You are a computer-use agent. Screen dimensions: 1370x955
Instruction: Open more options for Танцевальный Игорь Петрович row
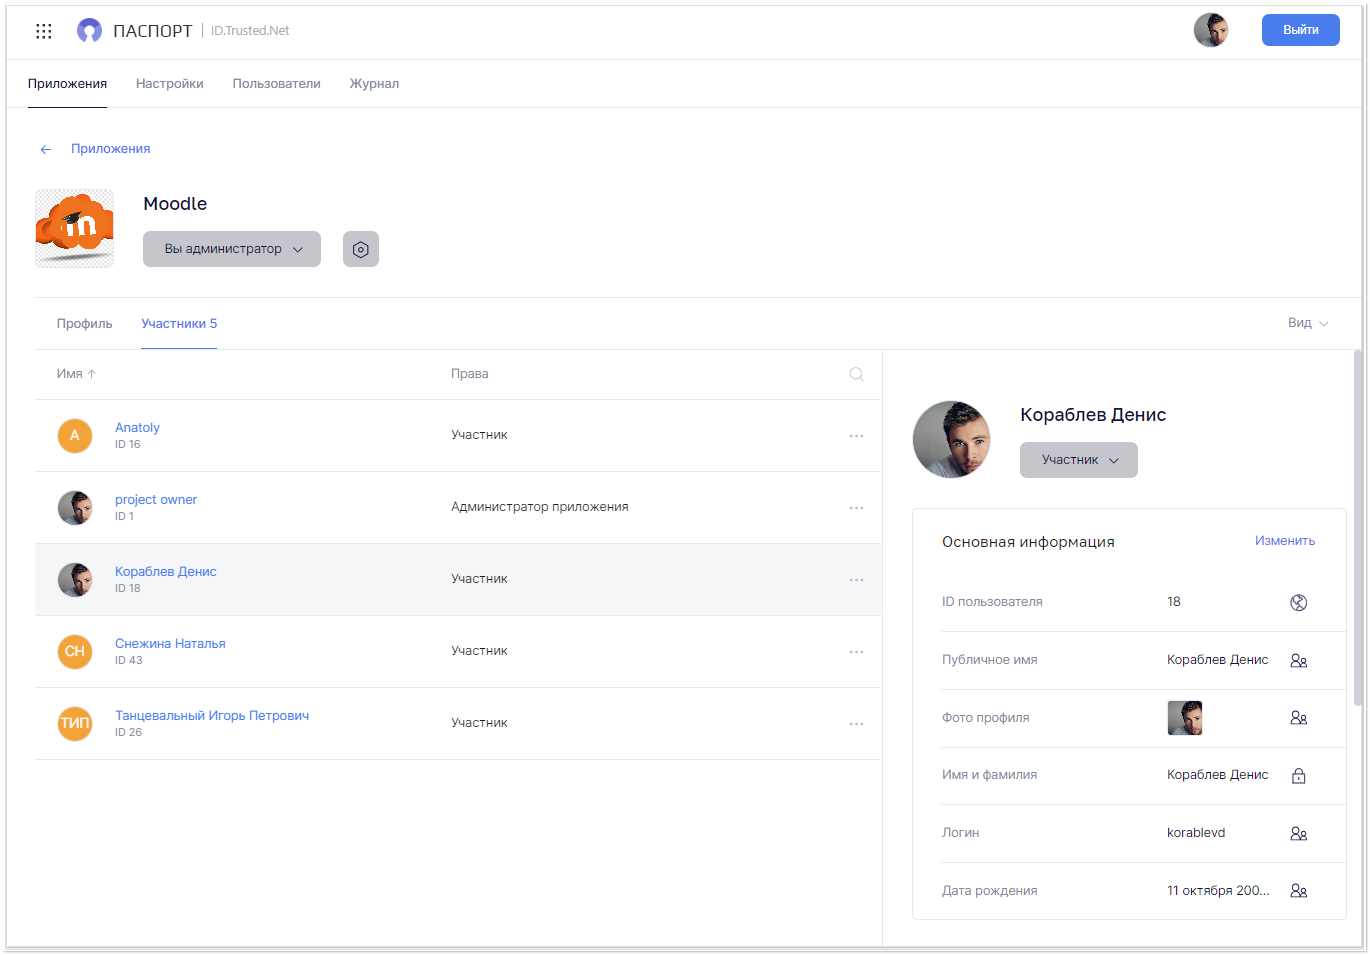[856, 724]
